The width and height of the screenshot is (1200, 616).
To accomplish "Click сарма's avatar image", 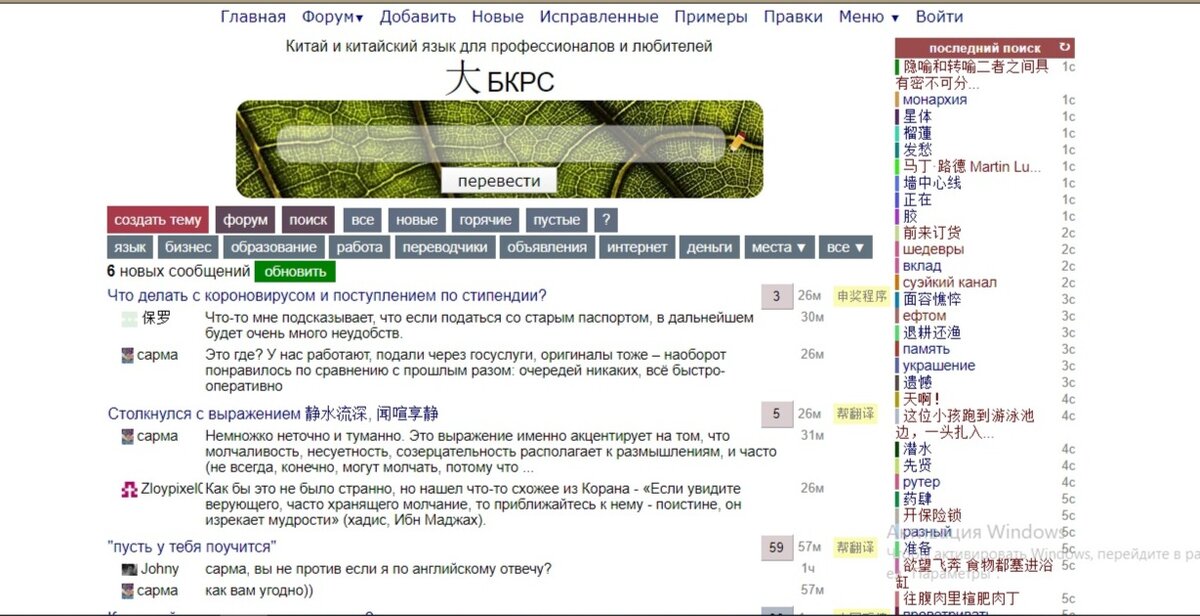I will point(127,354).
